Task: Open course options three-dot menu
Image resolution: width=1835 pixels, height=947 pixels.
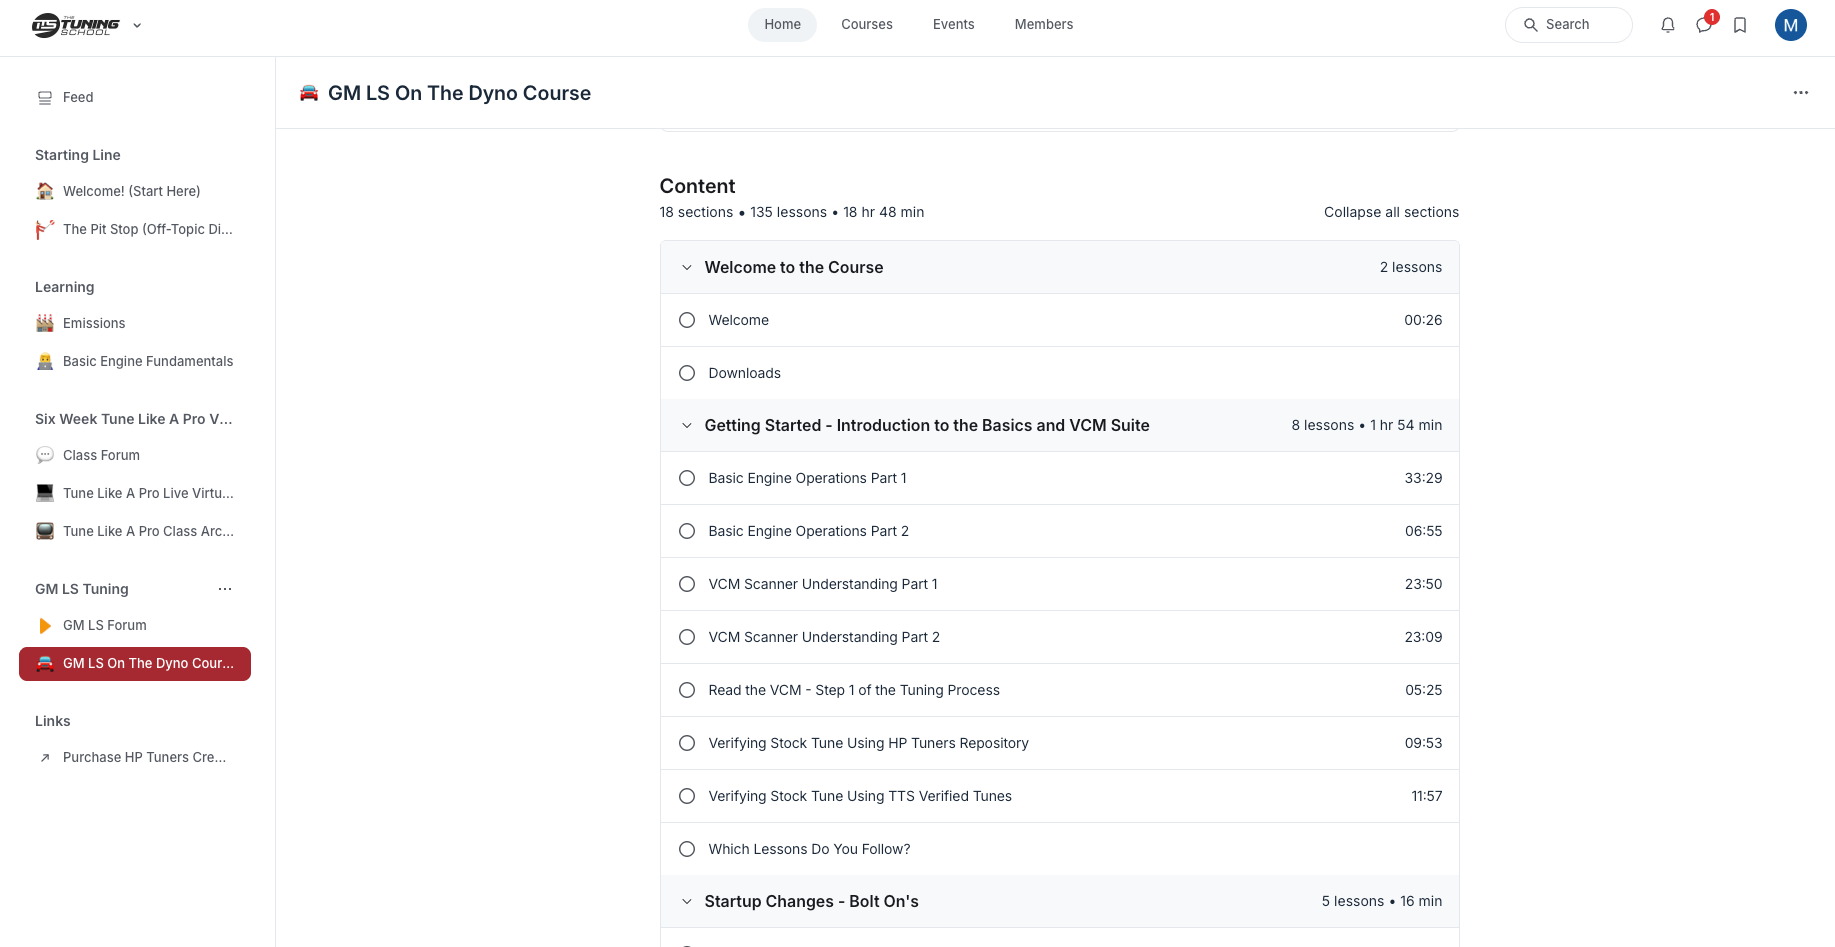Action: (x=1800, y=93)
